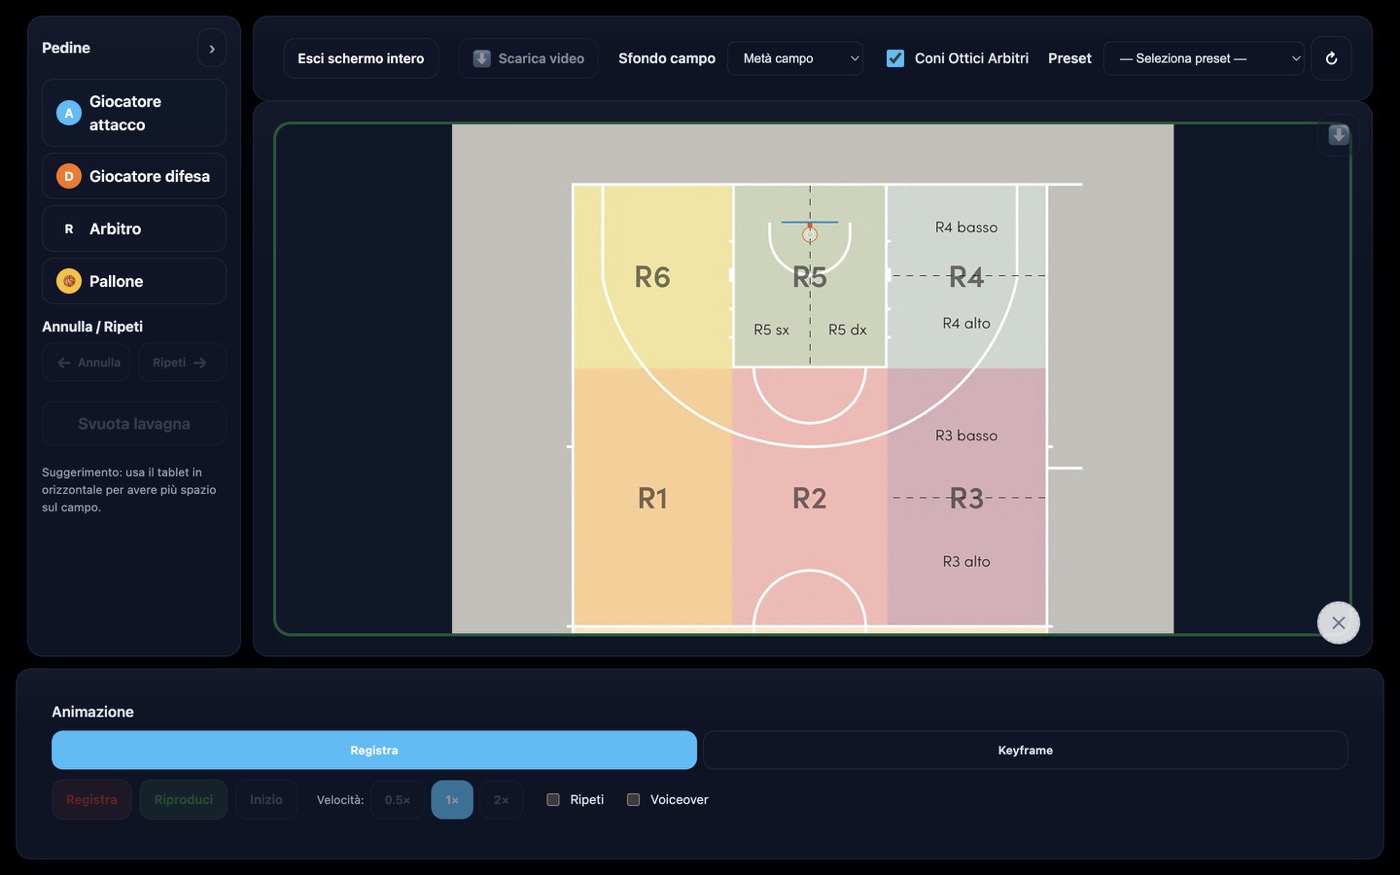Image resolution: width=1400 pixels, height=875 pixels.
Task: Click the R3 alto label
Action: (966, 561)
